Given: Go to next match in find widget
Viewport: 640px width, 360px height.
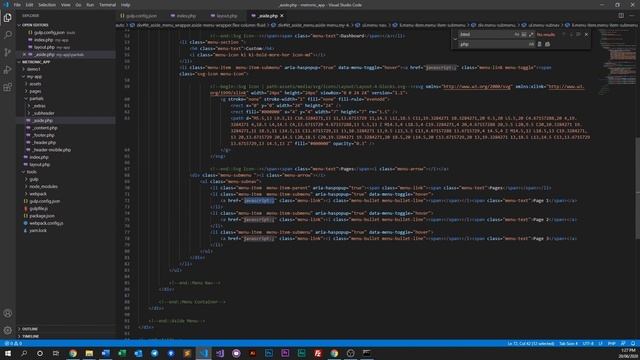Looking at the screenshot, I should [571, 35].
